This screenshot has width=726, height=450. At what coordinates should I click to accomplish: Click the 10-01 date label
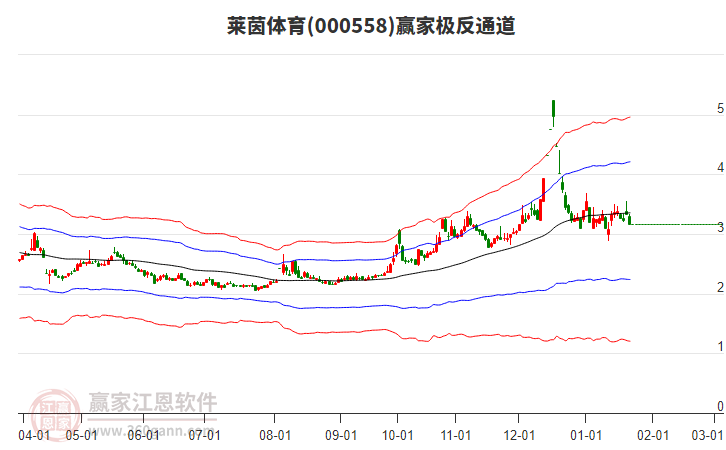(397, 436)
